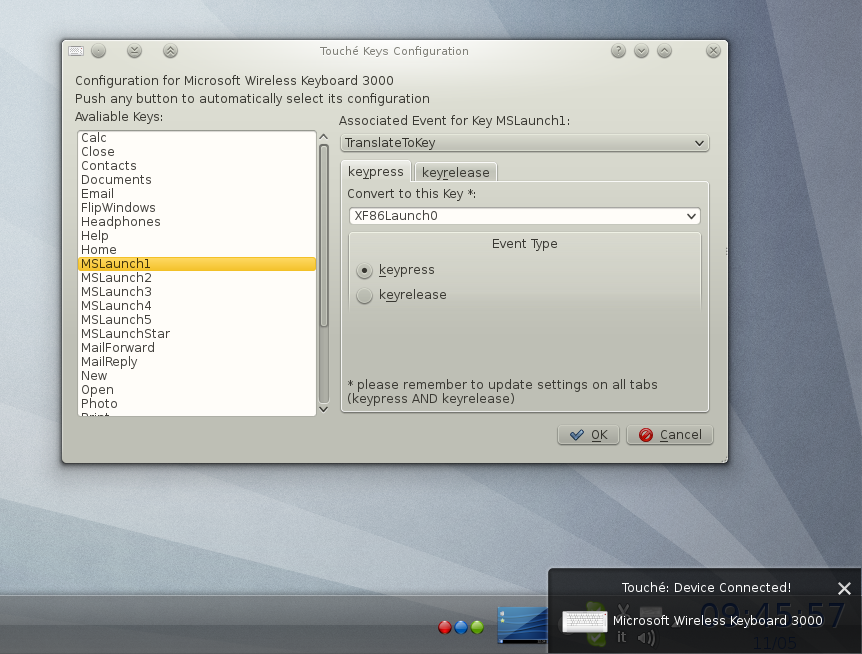Viewport: 862px width, 654px height.
Task: Click the Microsoft Wireless Keyboard 3000 notification text
Action: tap(717, 620)
